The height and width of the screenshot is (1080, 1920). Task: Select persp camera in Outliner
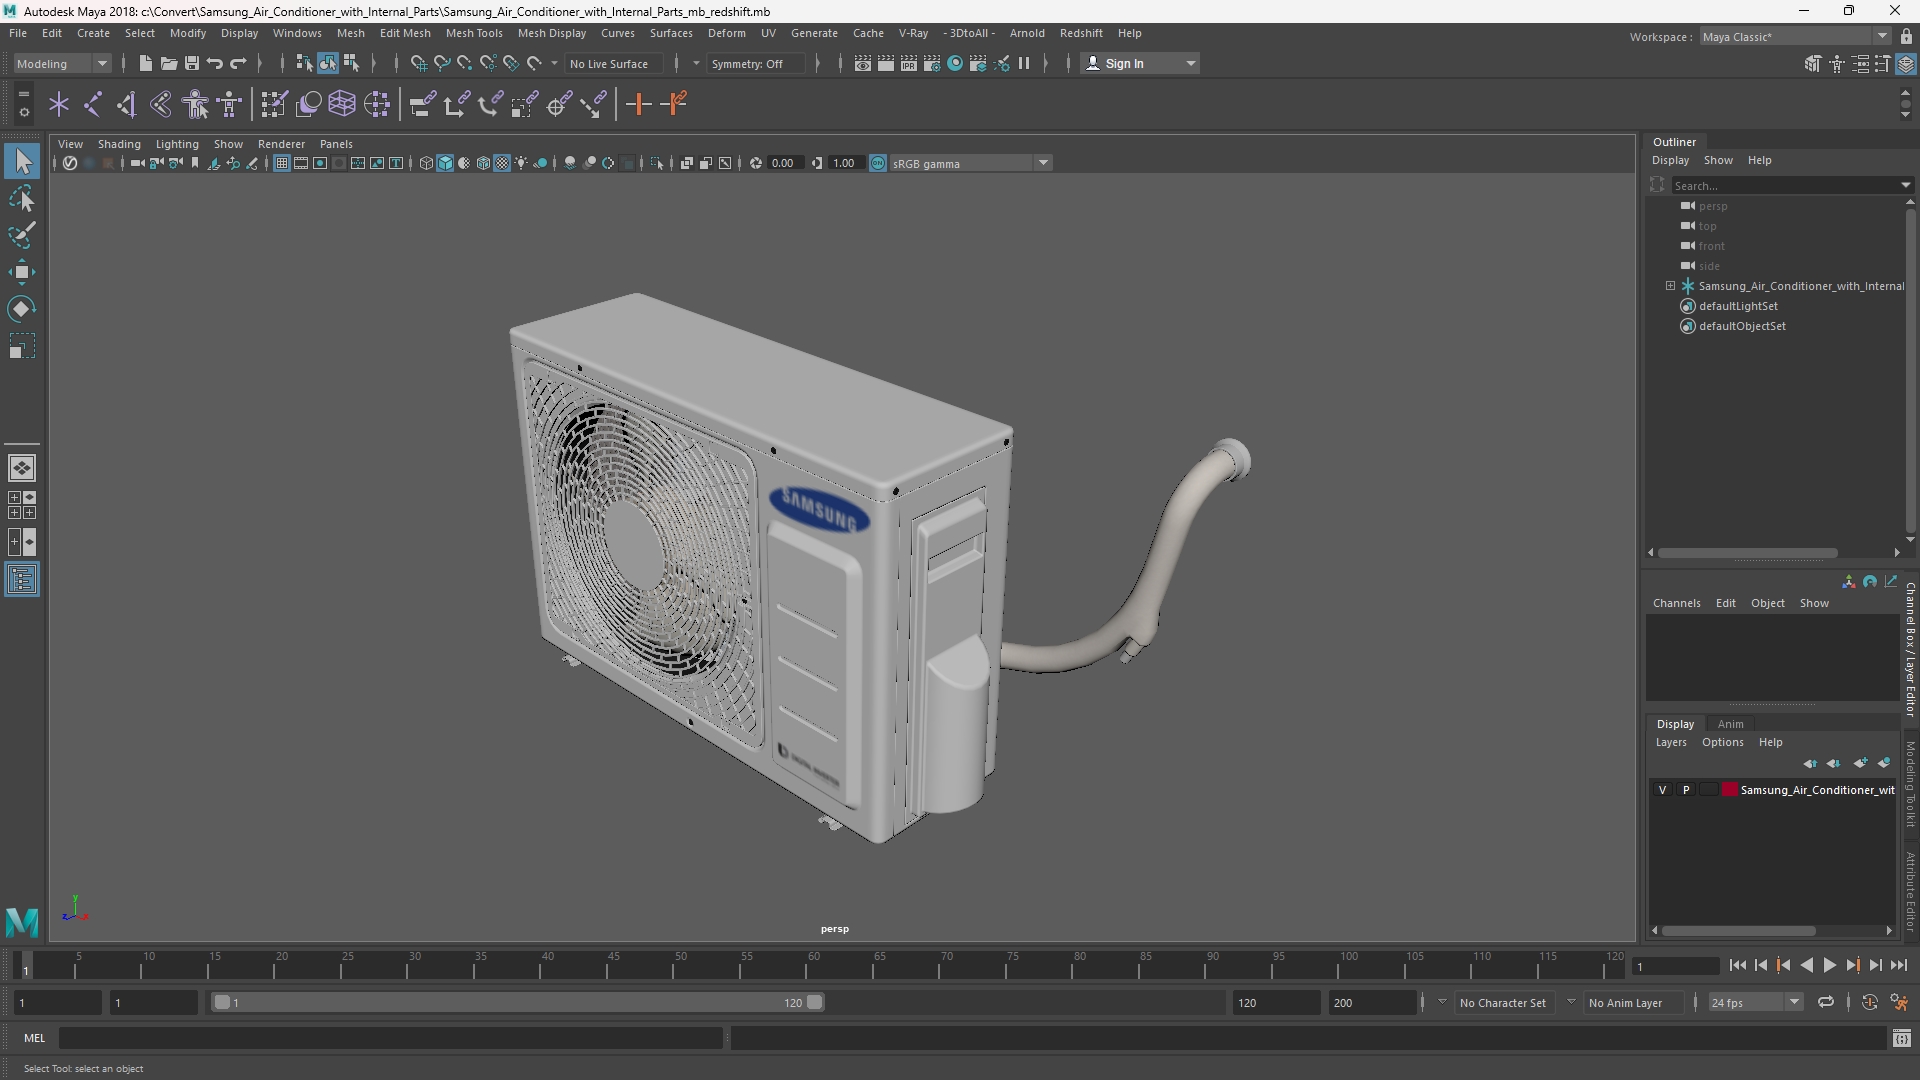point(1712,206)
